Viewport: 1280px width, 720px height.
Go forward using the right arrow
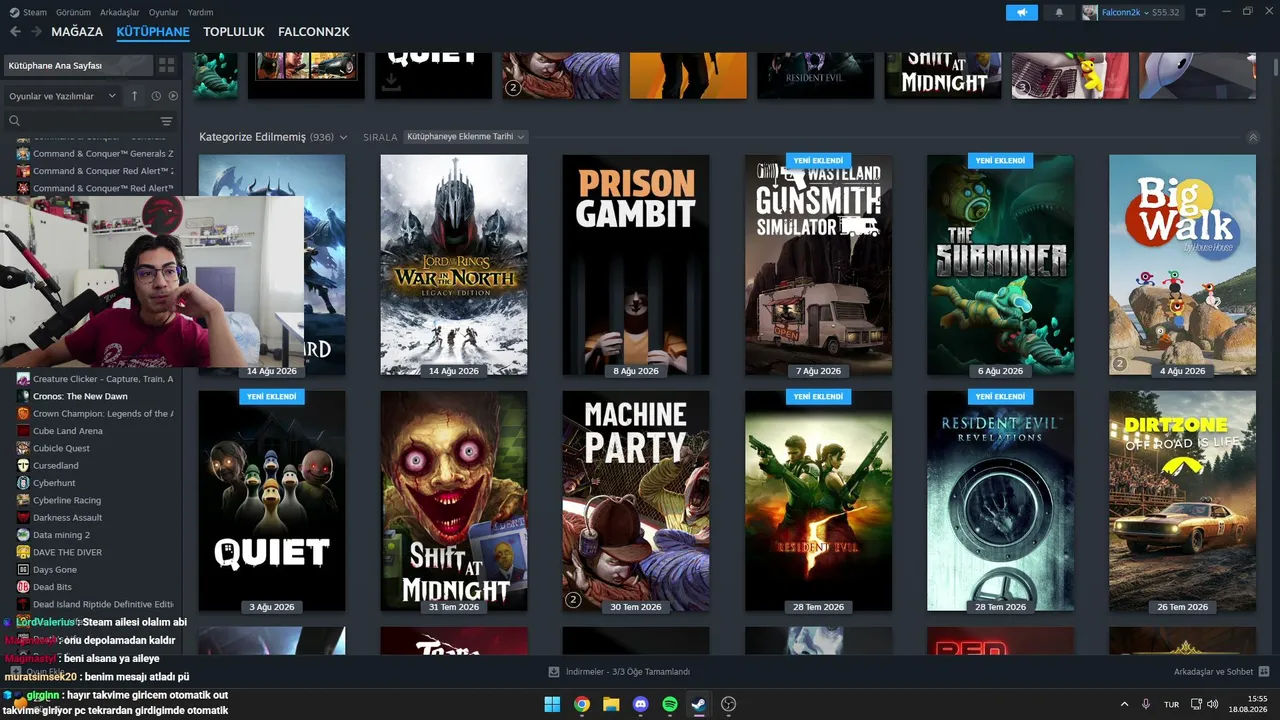point(36,32)
